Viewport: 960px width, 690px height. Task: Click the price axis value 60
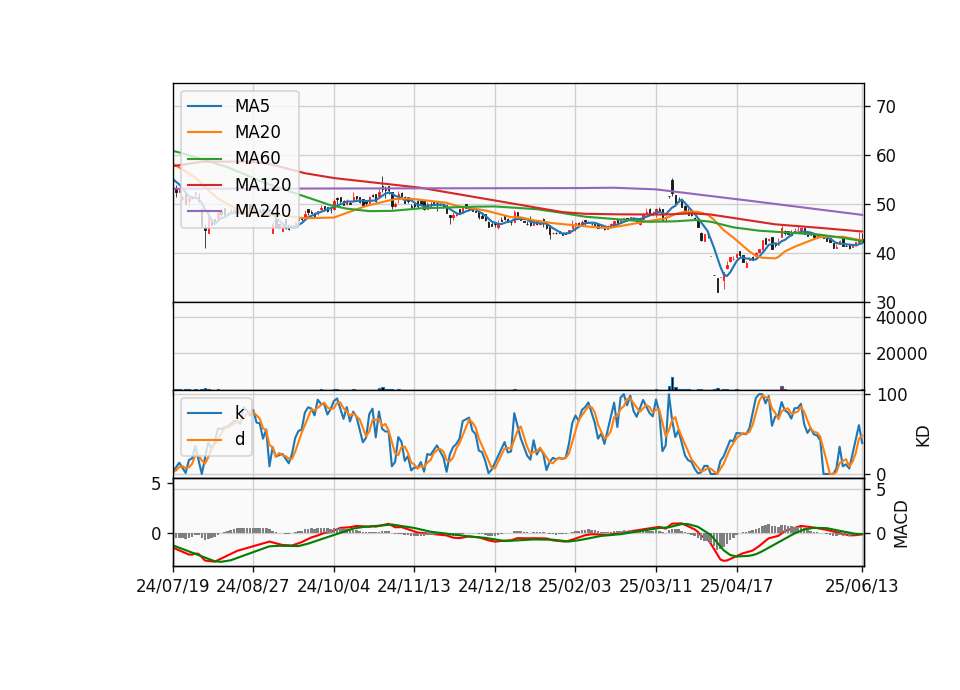click(886, 156)
